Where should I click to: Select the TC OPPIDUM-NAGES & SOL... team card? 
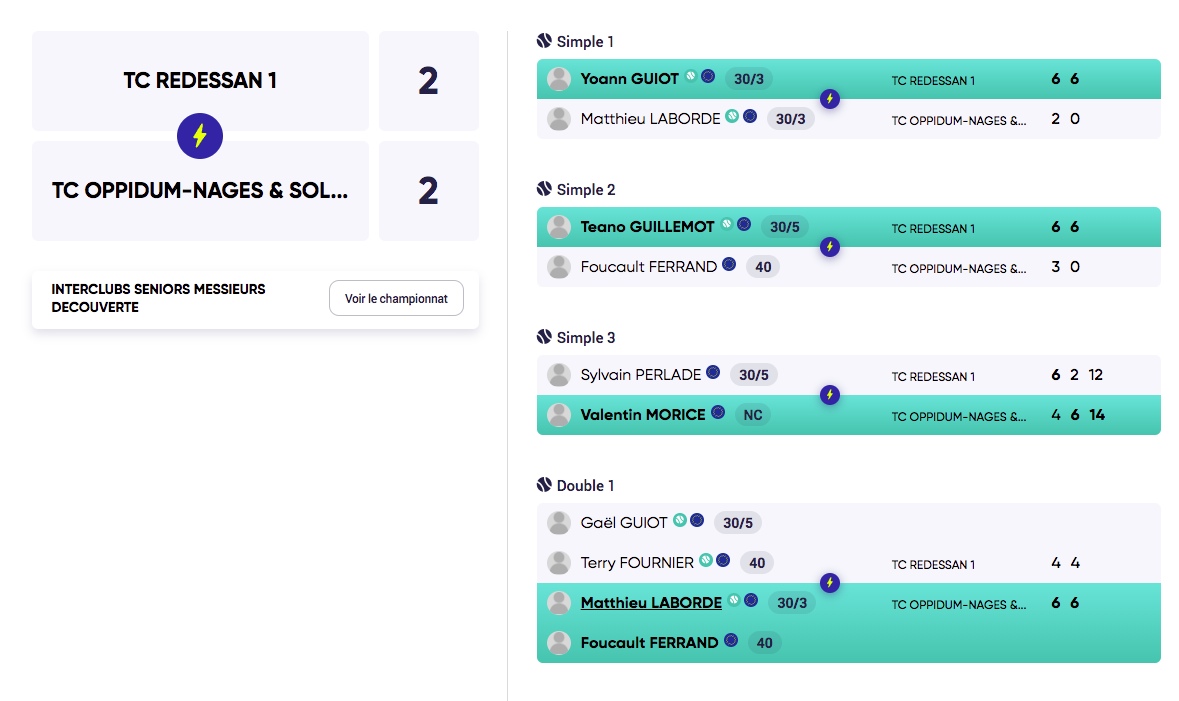click(x=200, y=191)
